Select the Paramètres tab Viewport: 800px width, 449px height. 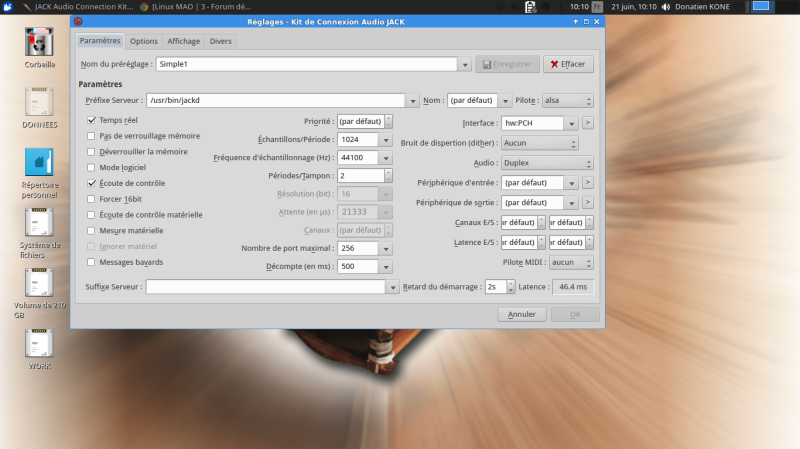(100, 40)
